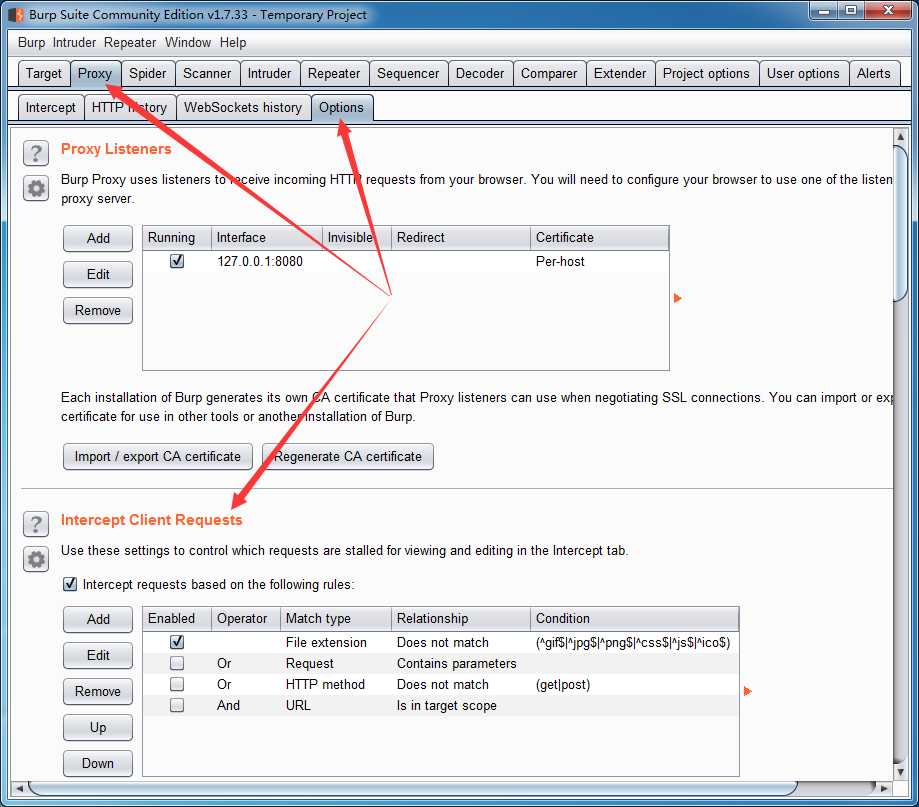Open Intercept Client Requests gear icon
Image resolution: width=919 pixels, height=807 pixels.
point(36,559)
